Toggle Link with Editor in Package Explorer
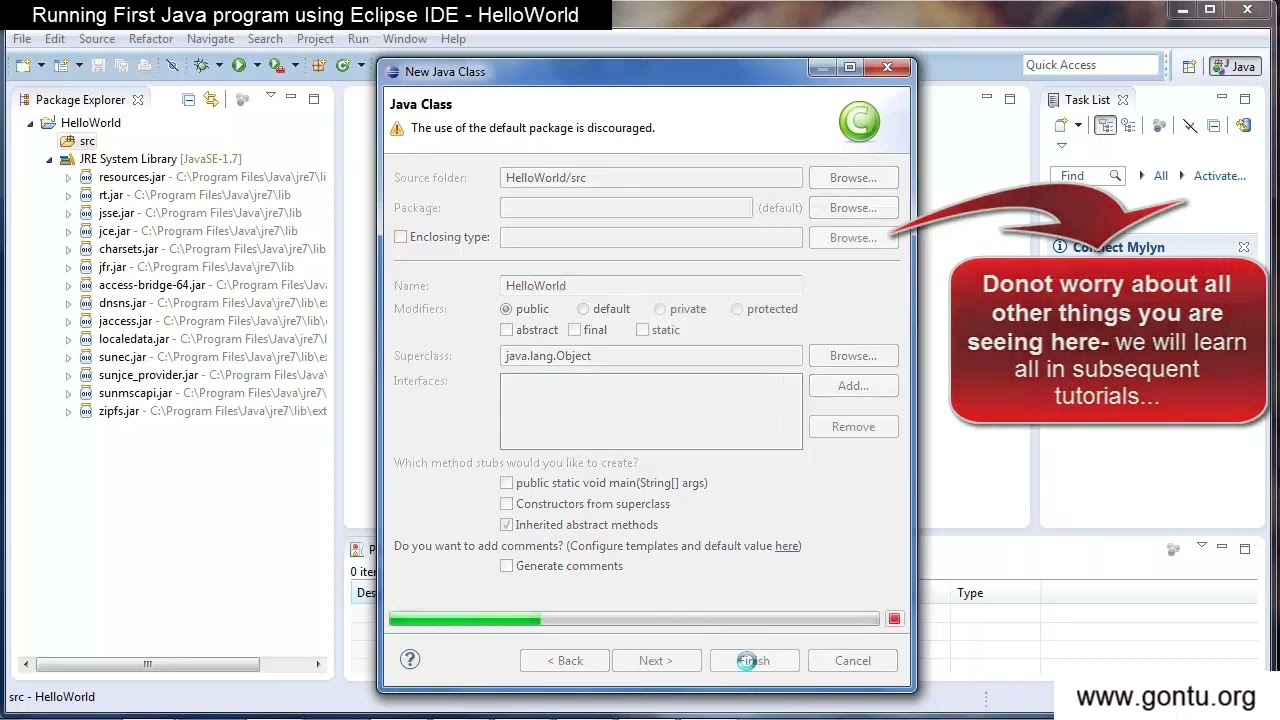This screenshot has height=720, width=1280. [x=211, y=99]
